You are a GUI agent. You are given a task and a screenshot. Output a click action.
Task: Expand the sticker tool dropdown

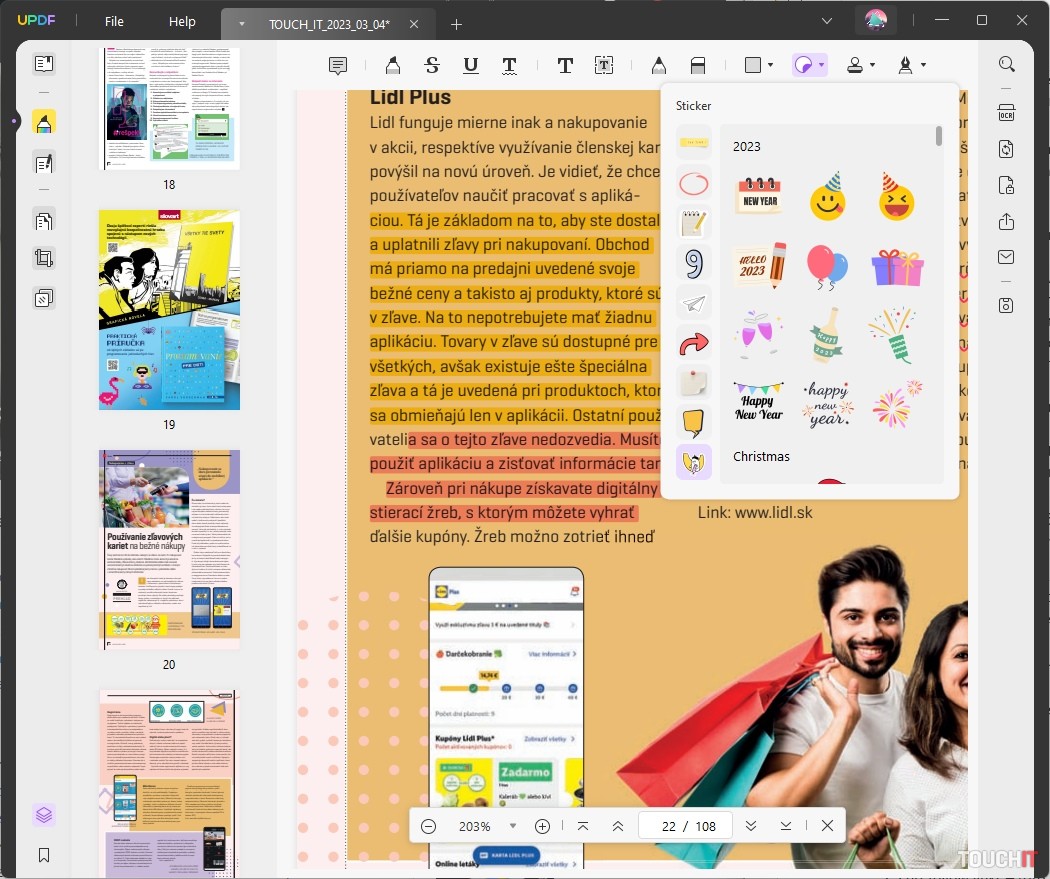click(821, 66)
